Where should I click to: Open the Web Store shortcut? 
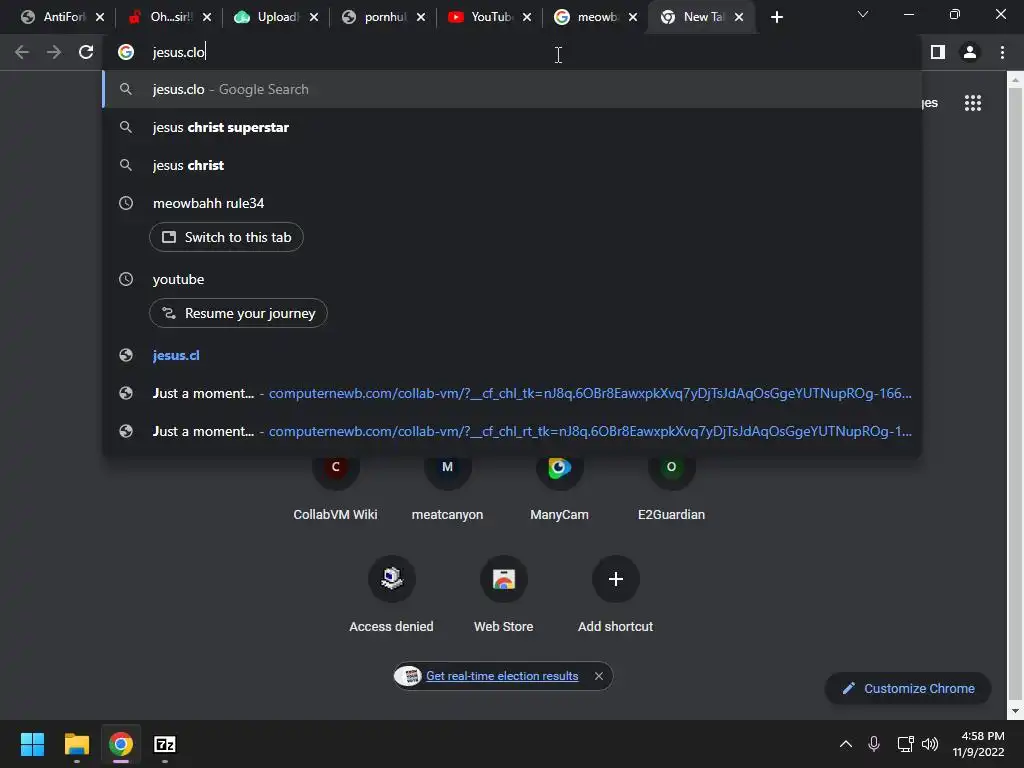504,594
